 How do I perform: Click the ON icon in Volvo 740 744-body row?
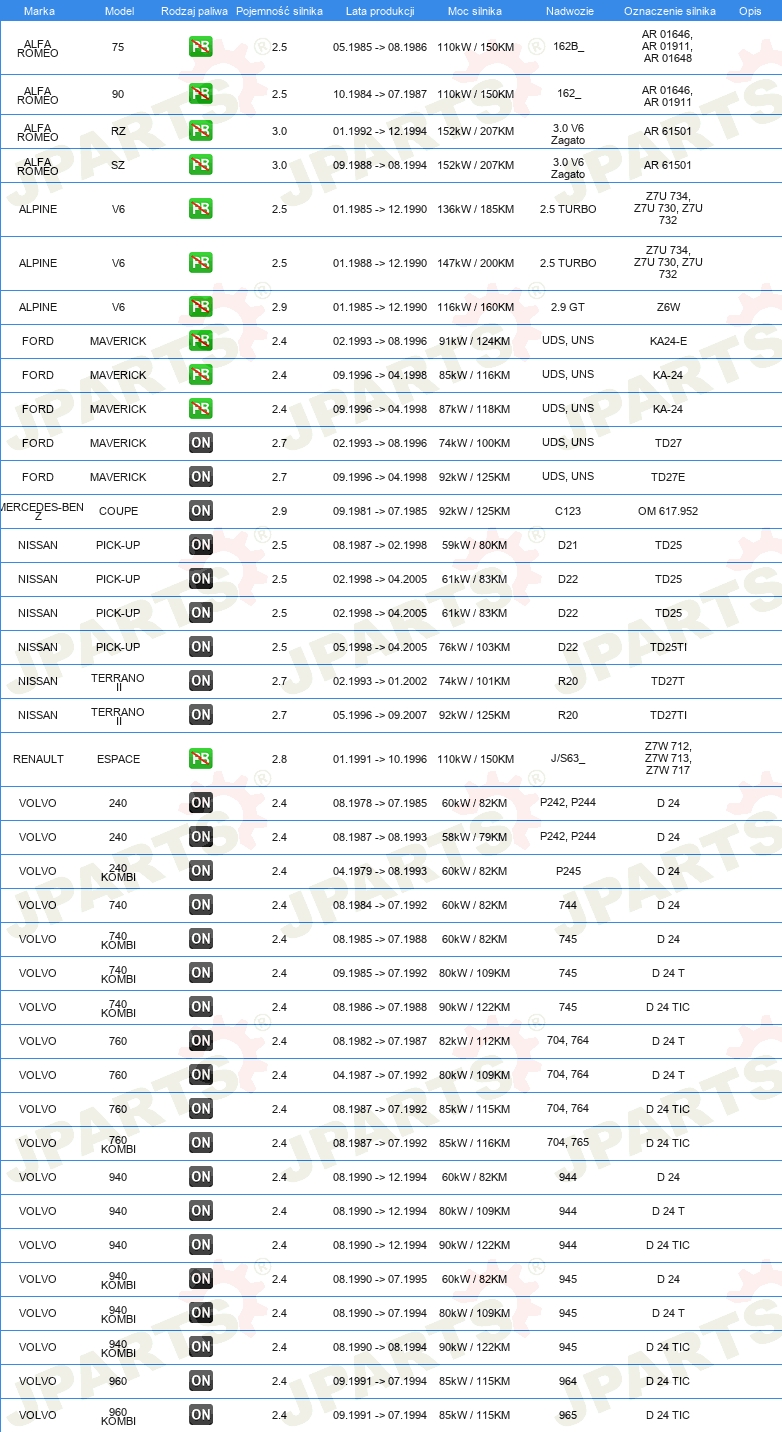coord(200,905)
